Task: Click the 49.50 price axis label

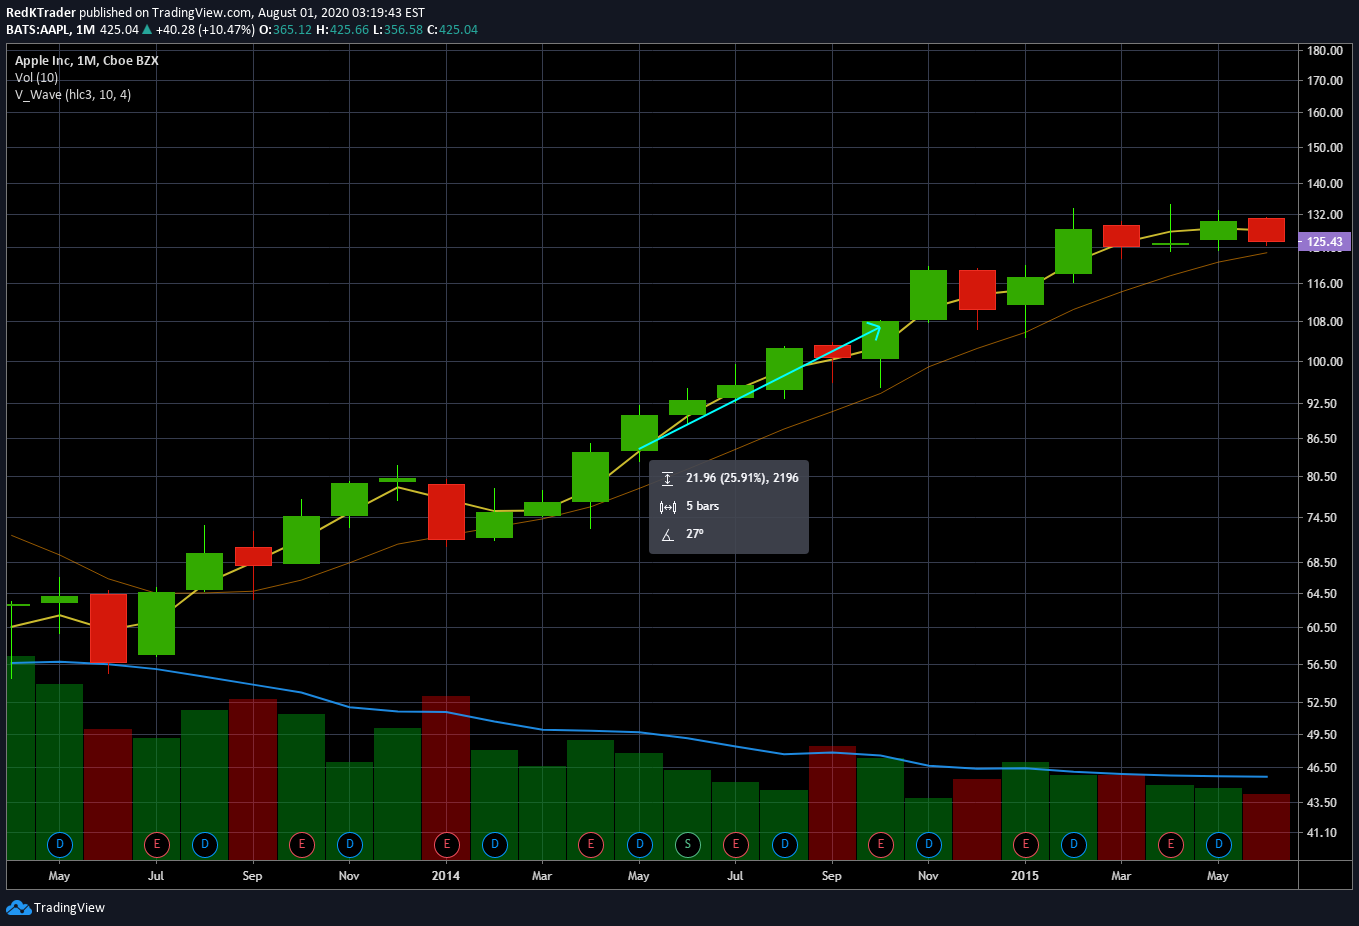Action: tap(1322, 735)
